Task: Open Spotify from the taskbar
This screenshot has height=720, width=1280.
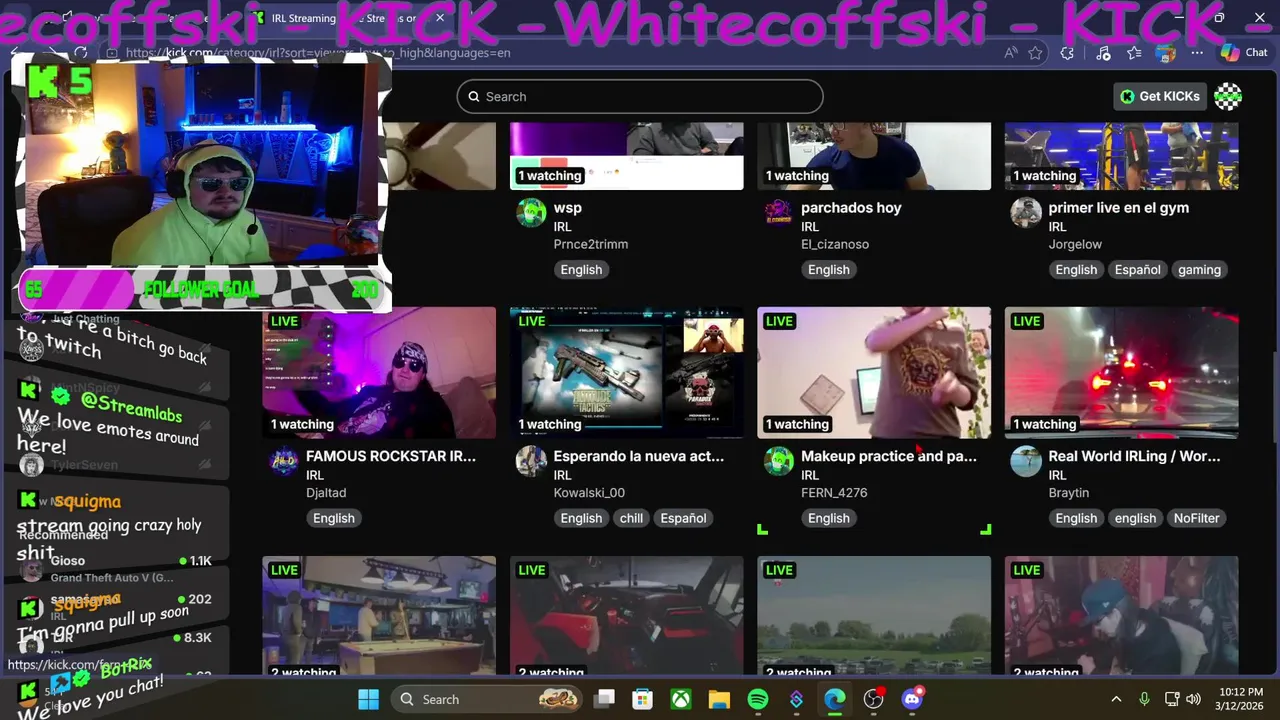Action: (758, 699)
